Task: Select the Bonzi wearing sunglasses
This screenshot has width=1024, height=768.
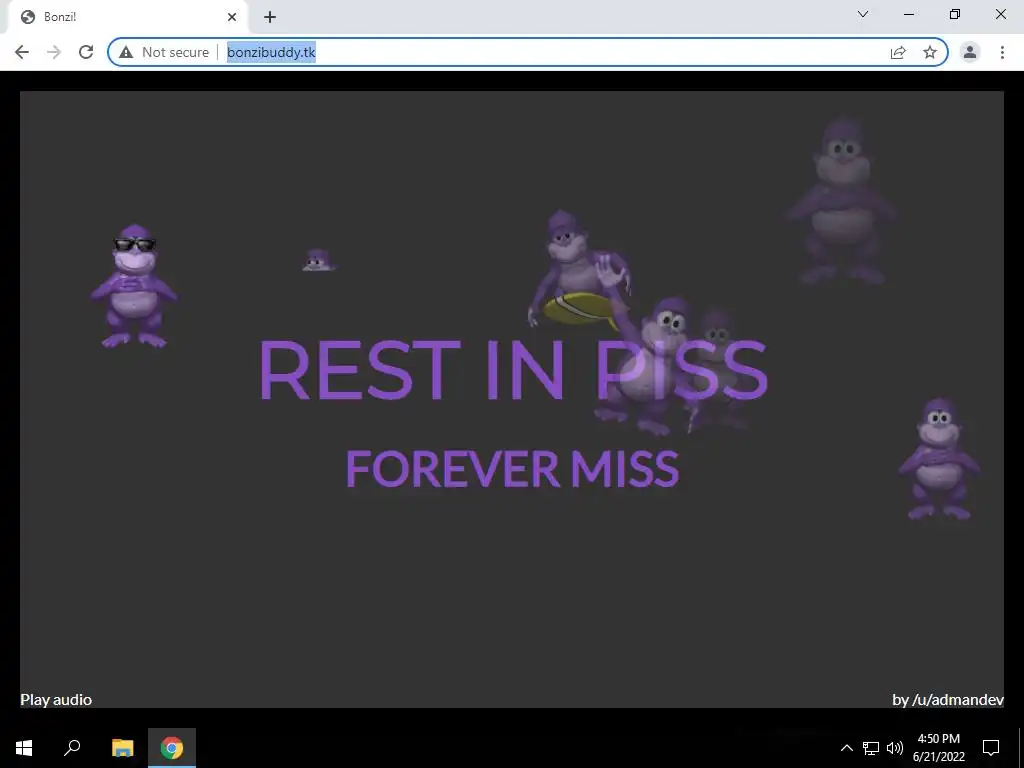Action: pos(134,286)
